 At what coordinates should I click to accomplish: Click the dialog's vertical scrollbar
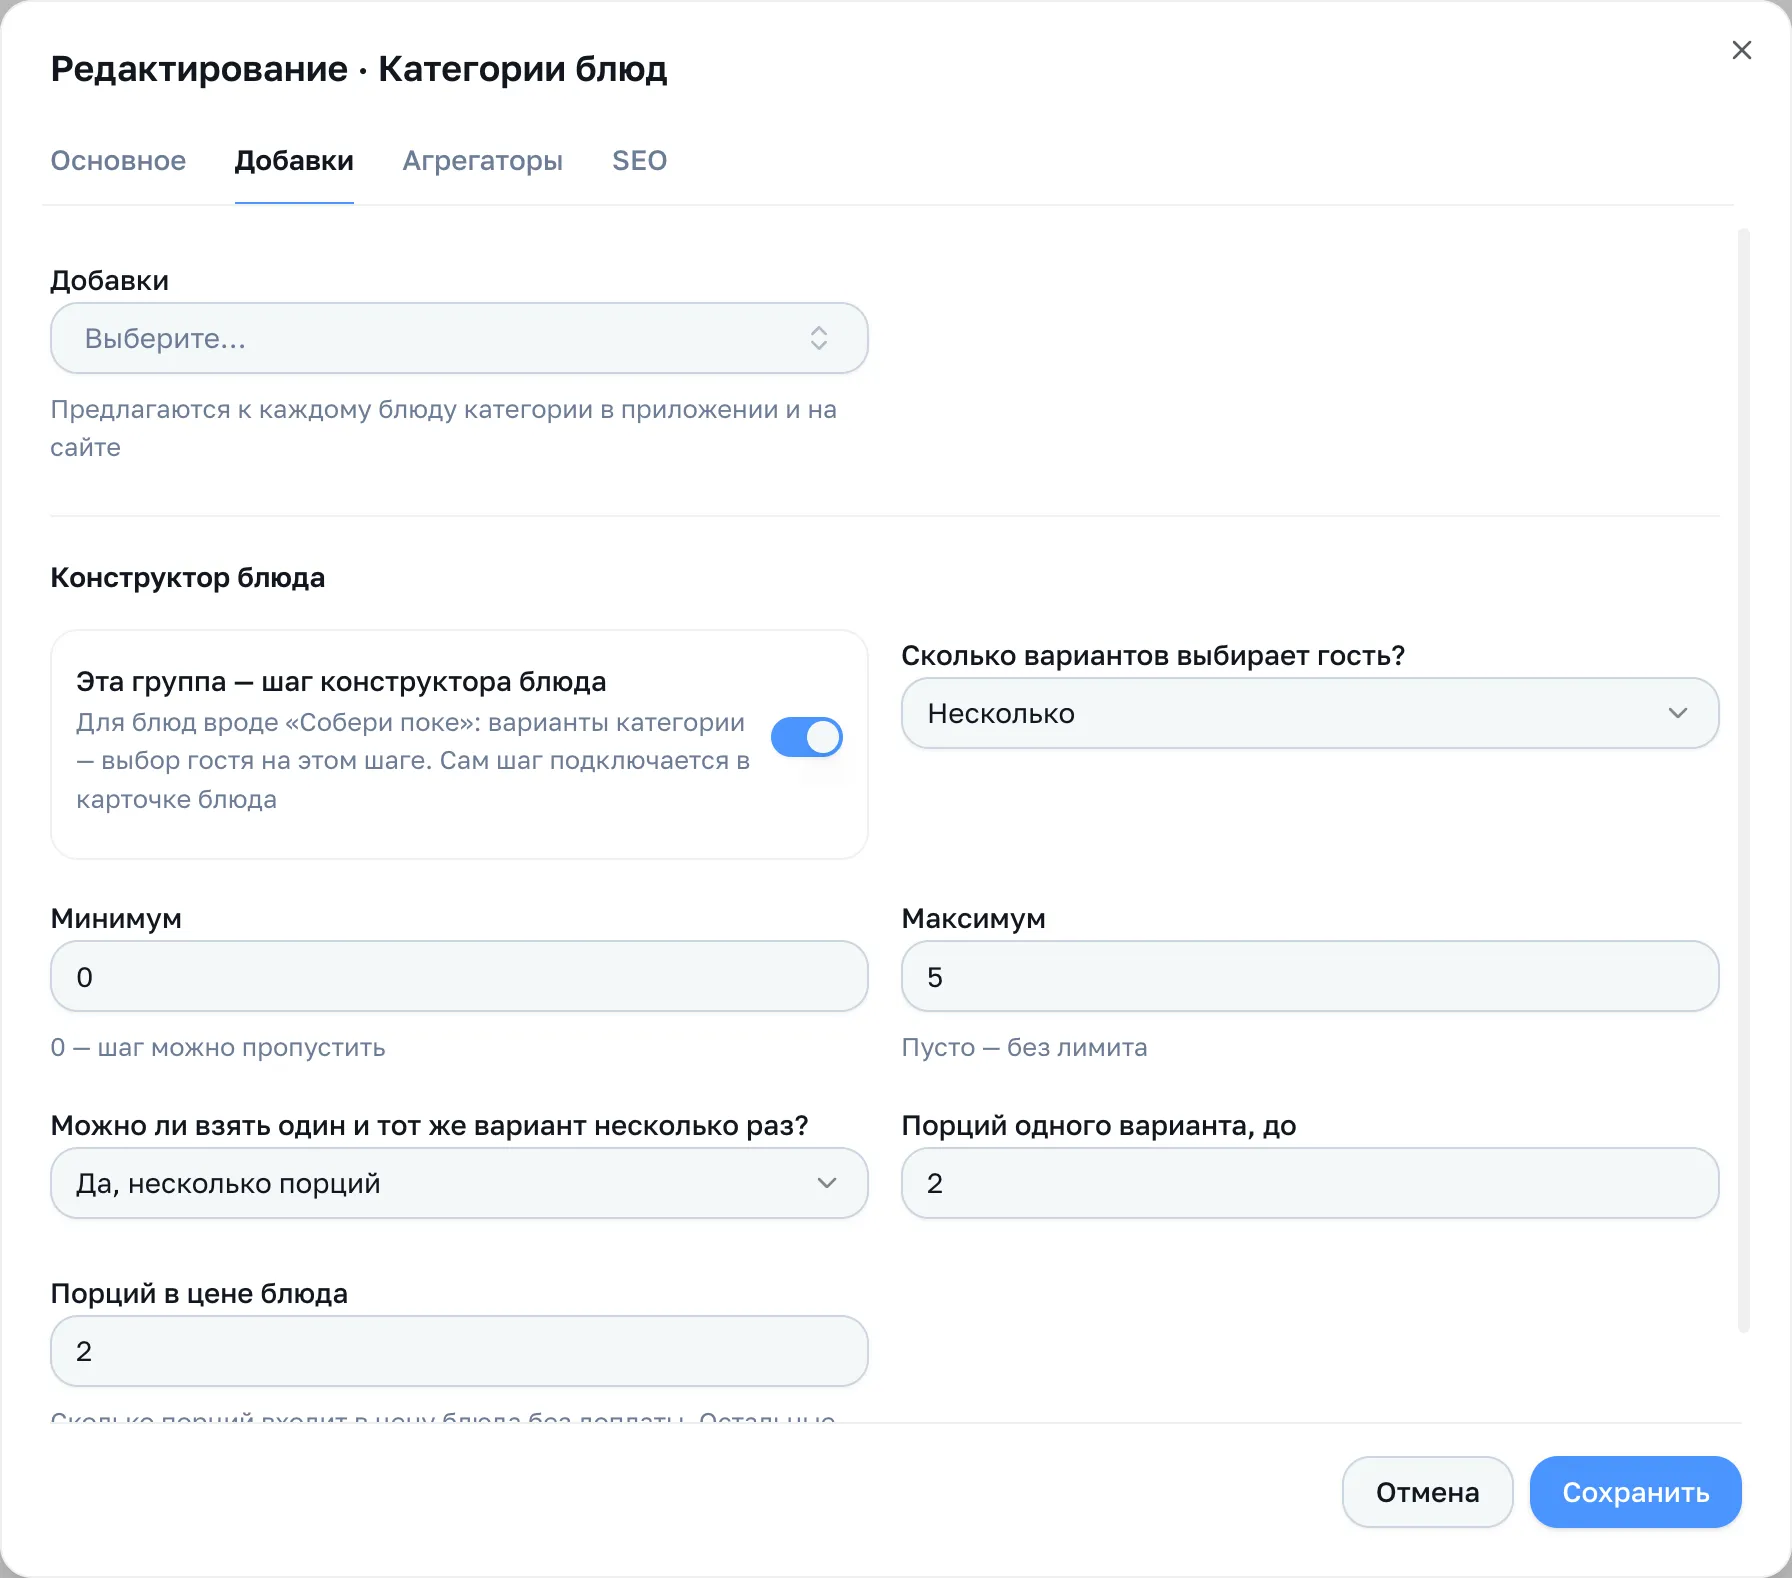coord(1744,780)
